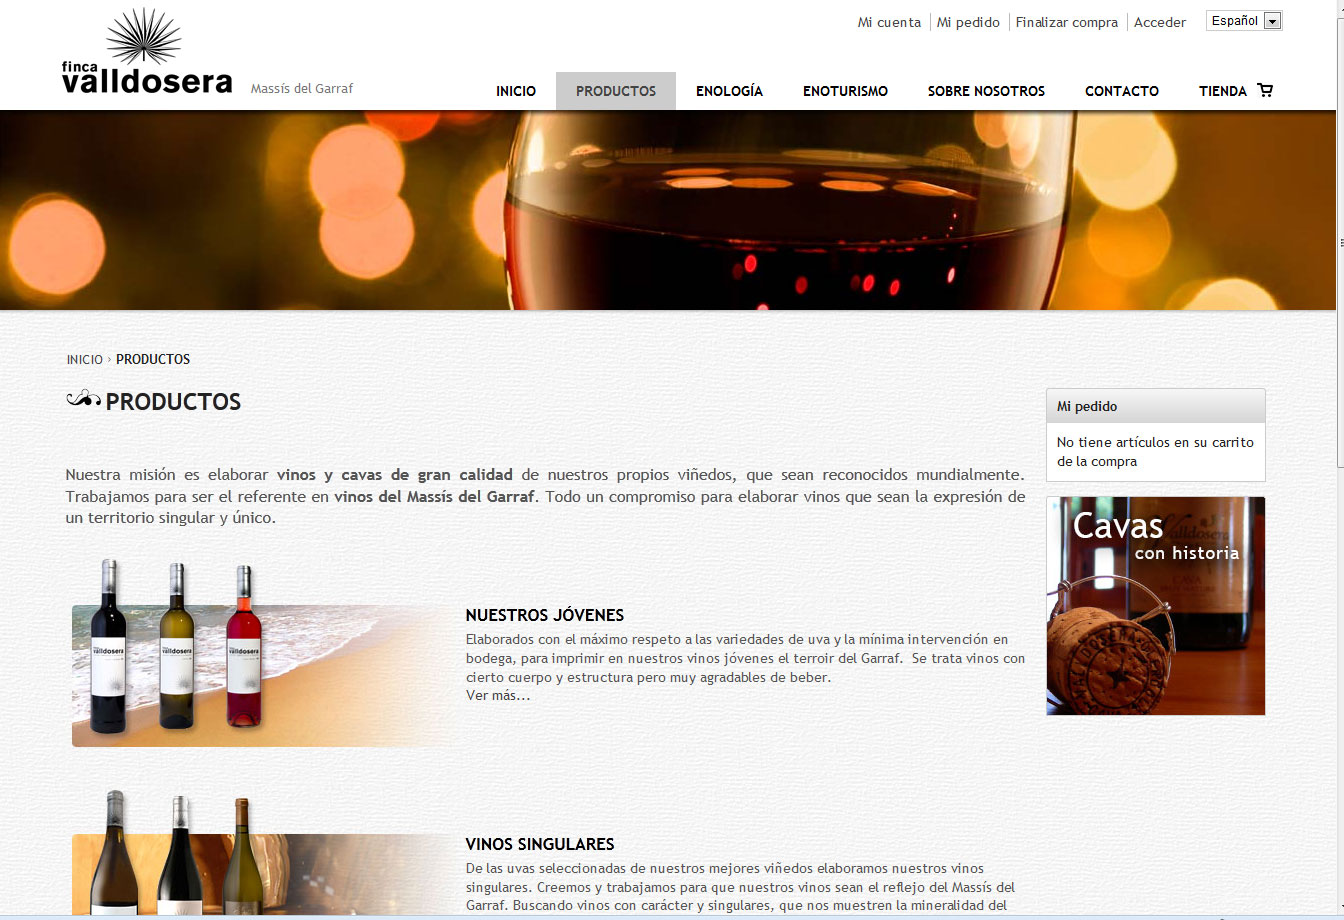Open the Contacto menu item
Image resolution: width=1344 pixels, height=920 pixels.
tap(1122, 91)
